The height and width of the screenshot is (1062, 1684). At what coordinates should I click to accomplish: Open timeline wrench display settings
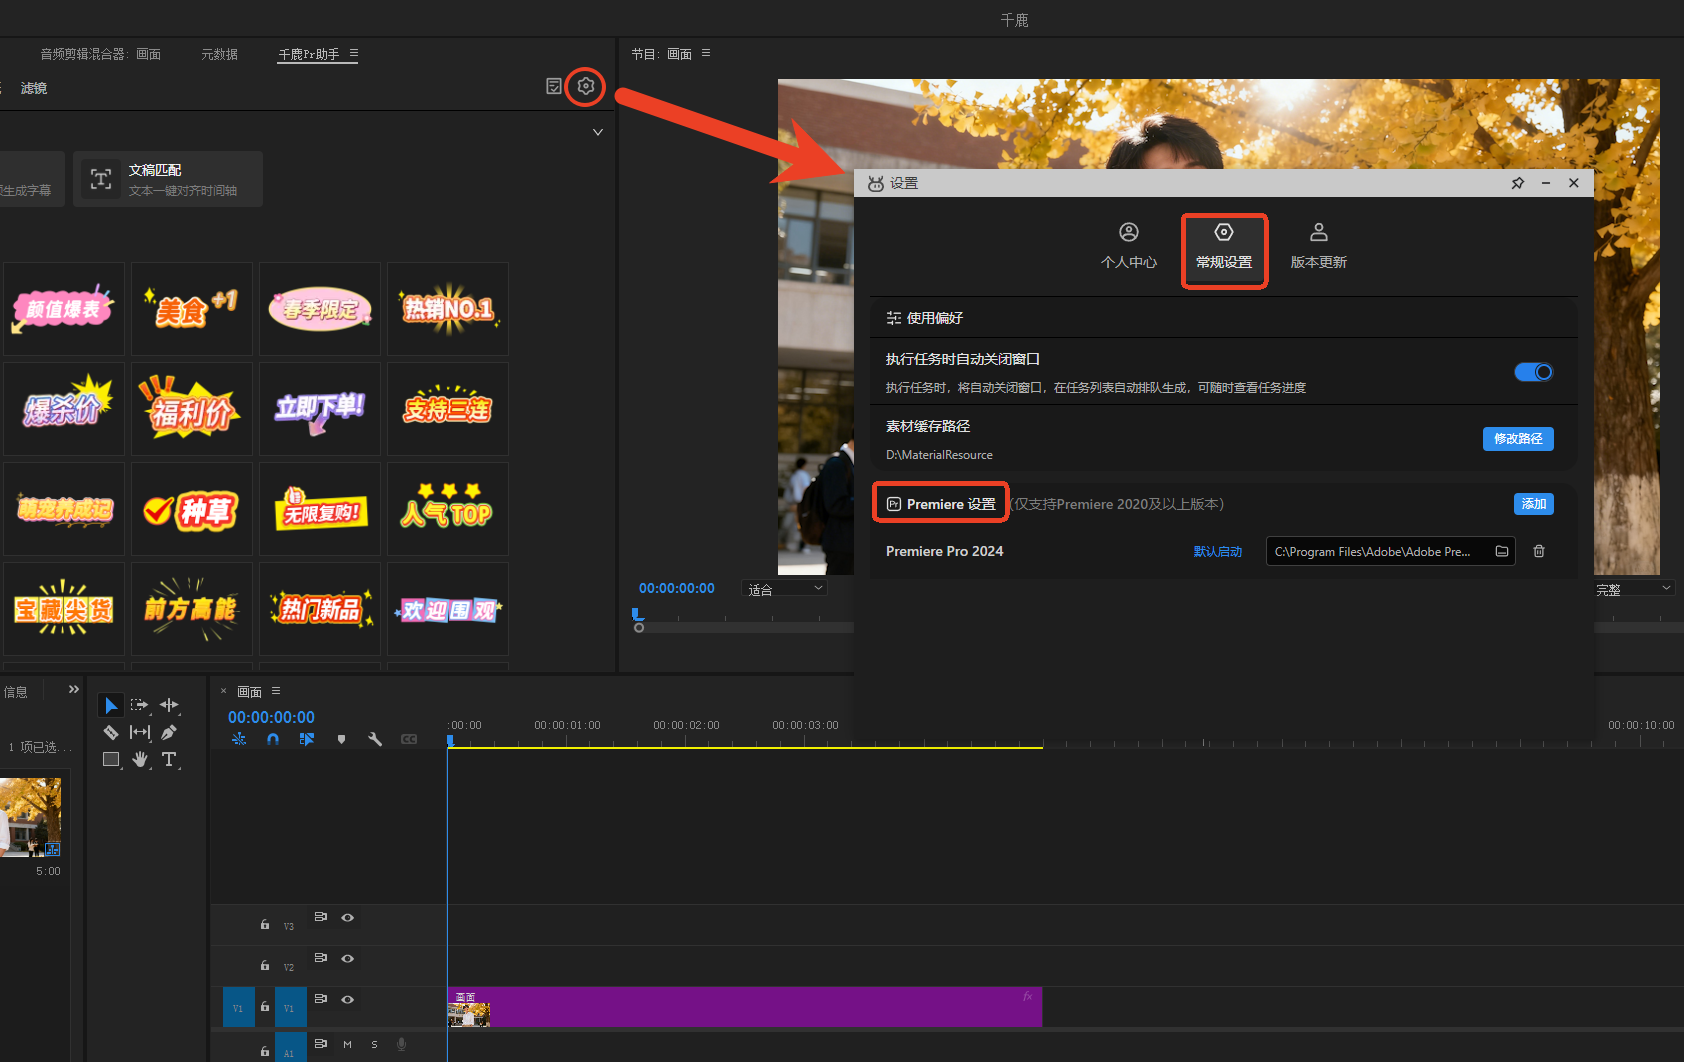point(375,739)
